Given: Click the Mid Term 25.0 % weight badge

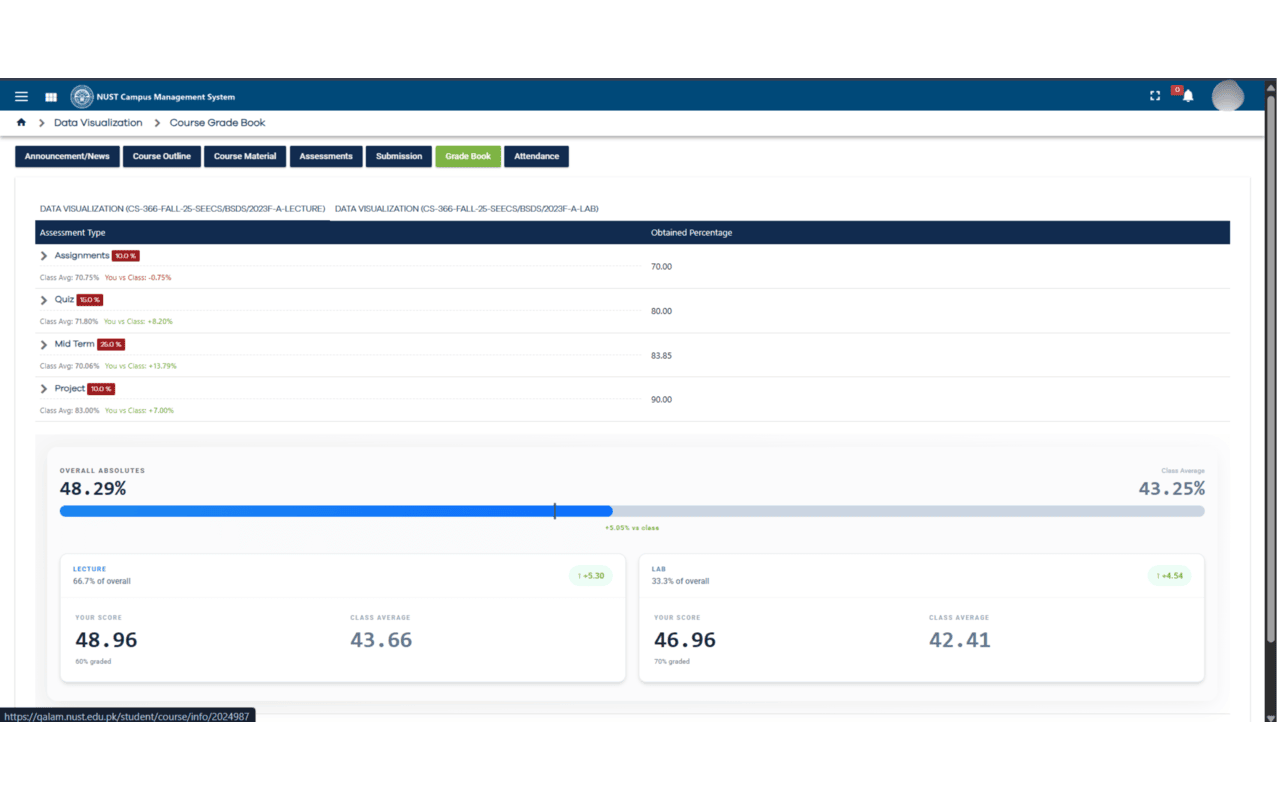Looking at the screenshot, I should pos(111,344).
